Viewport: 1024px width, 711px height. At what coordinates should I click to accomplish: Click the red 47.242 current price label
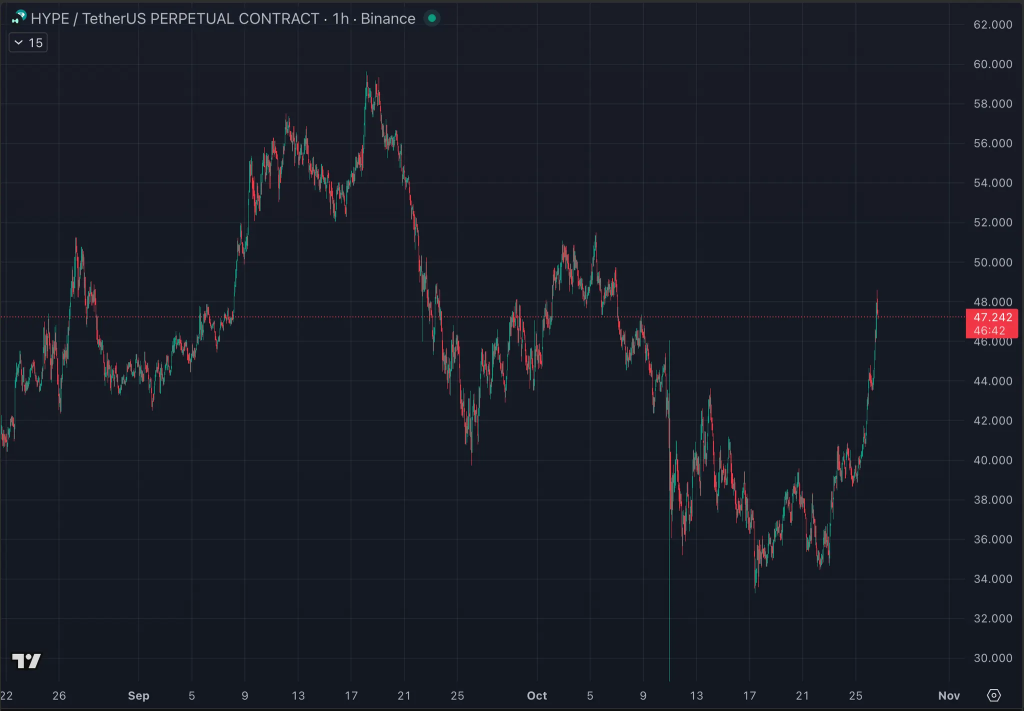991,317
